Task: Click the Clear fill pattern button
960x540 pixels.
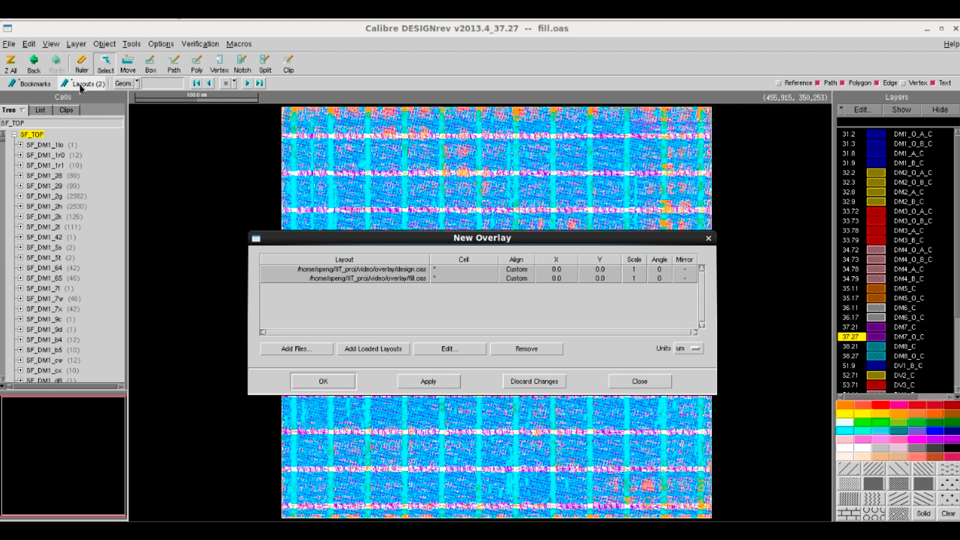Action: (948, 513)
